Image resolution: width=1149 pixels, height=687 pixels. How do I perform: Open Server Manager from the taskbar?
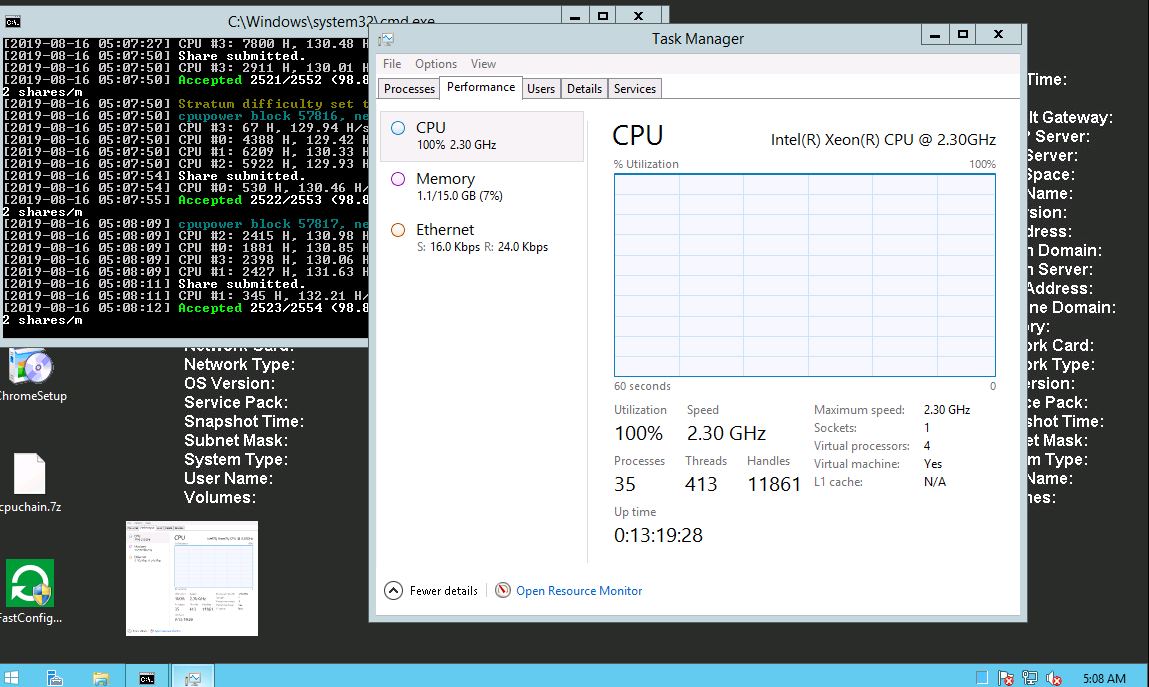coord(56,677)
